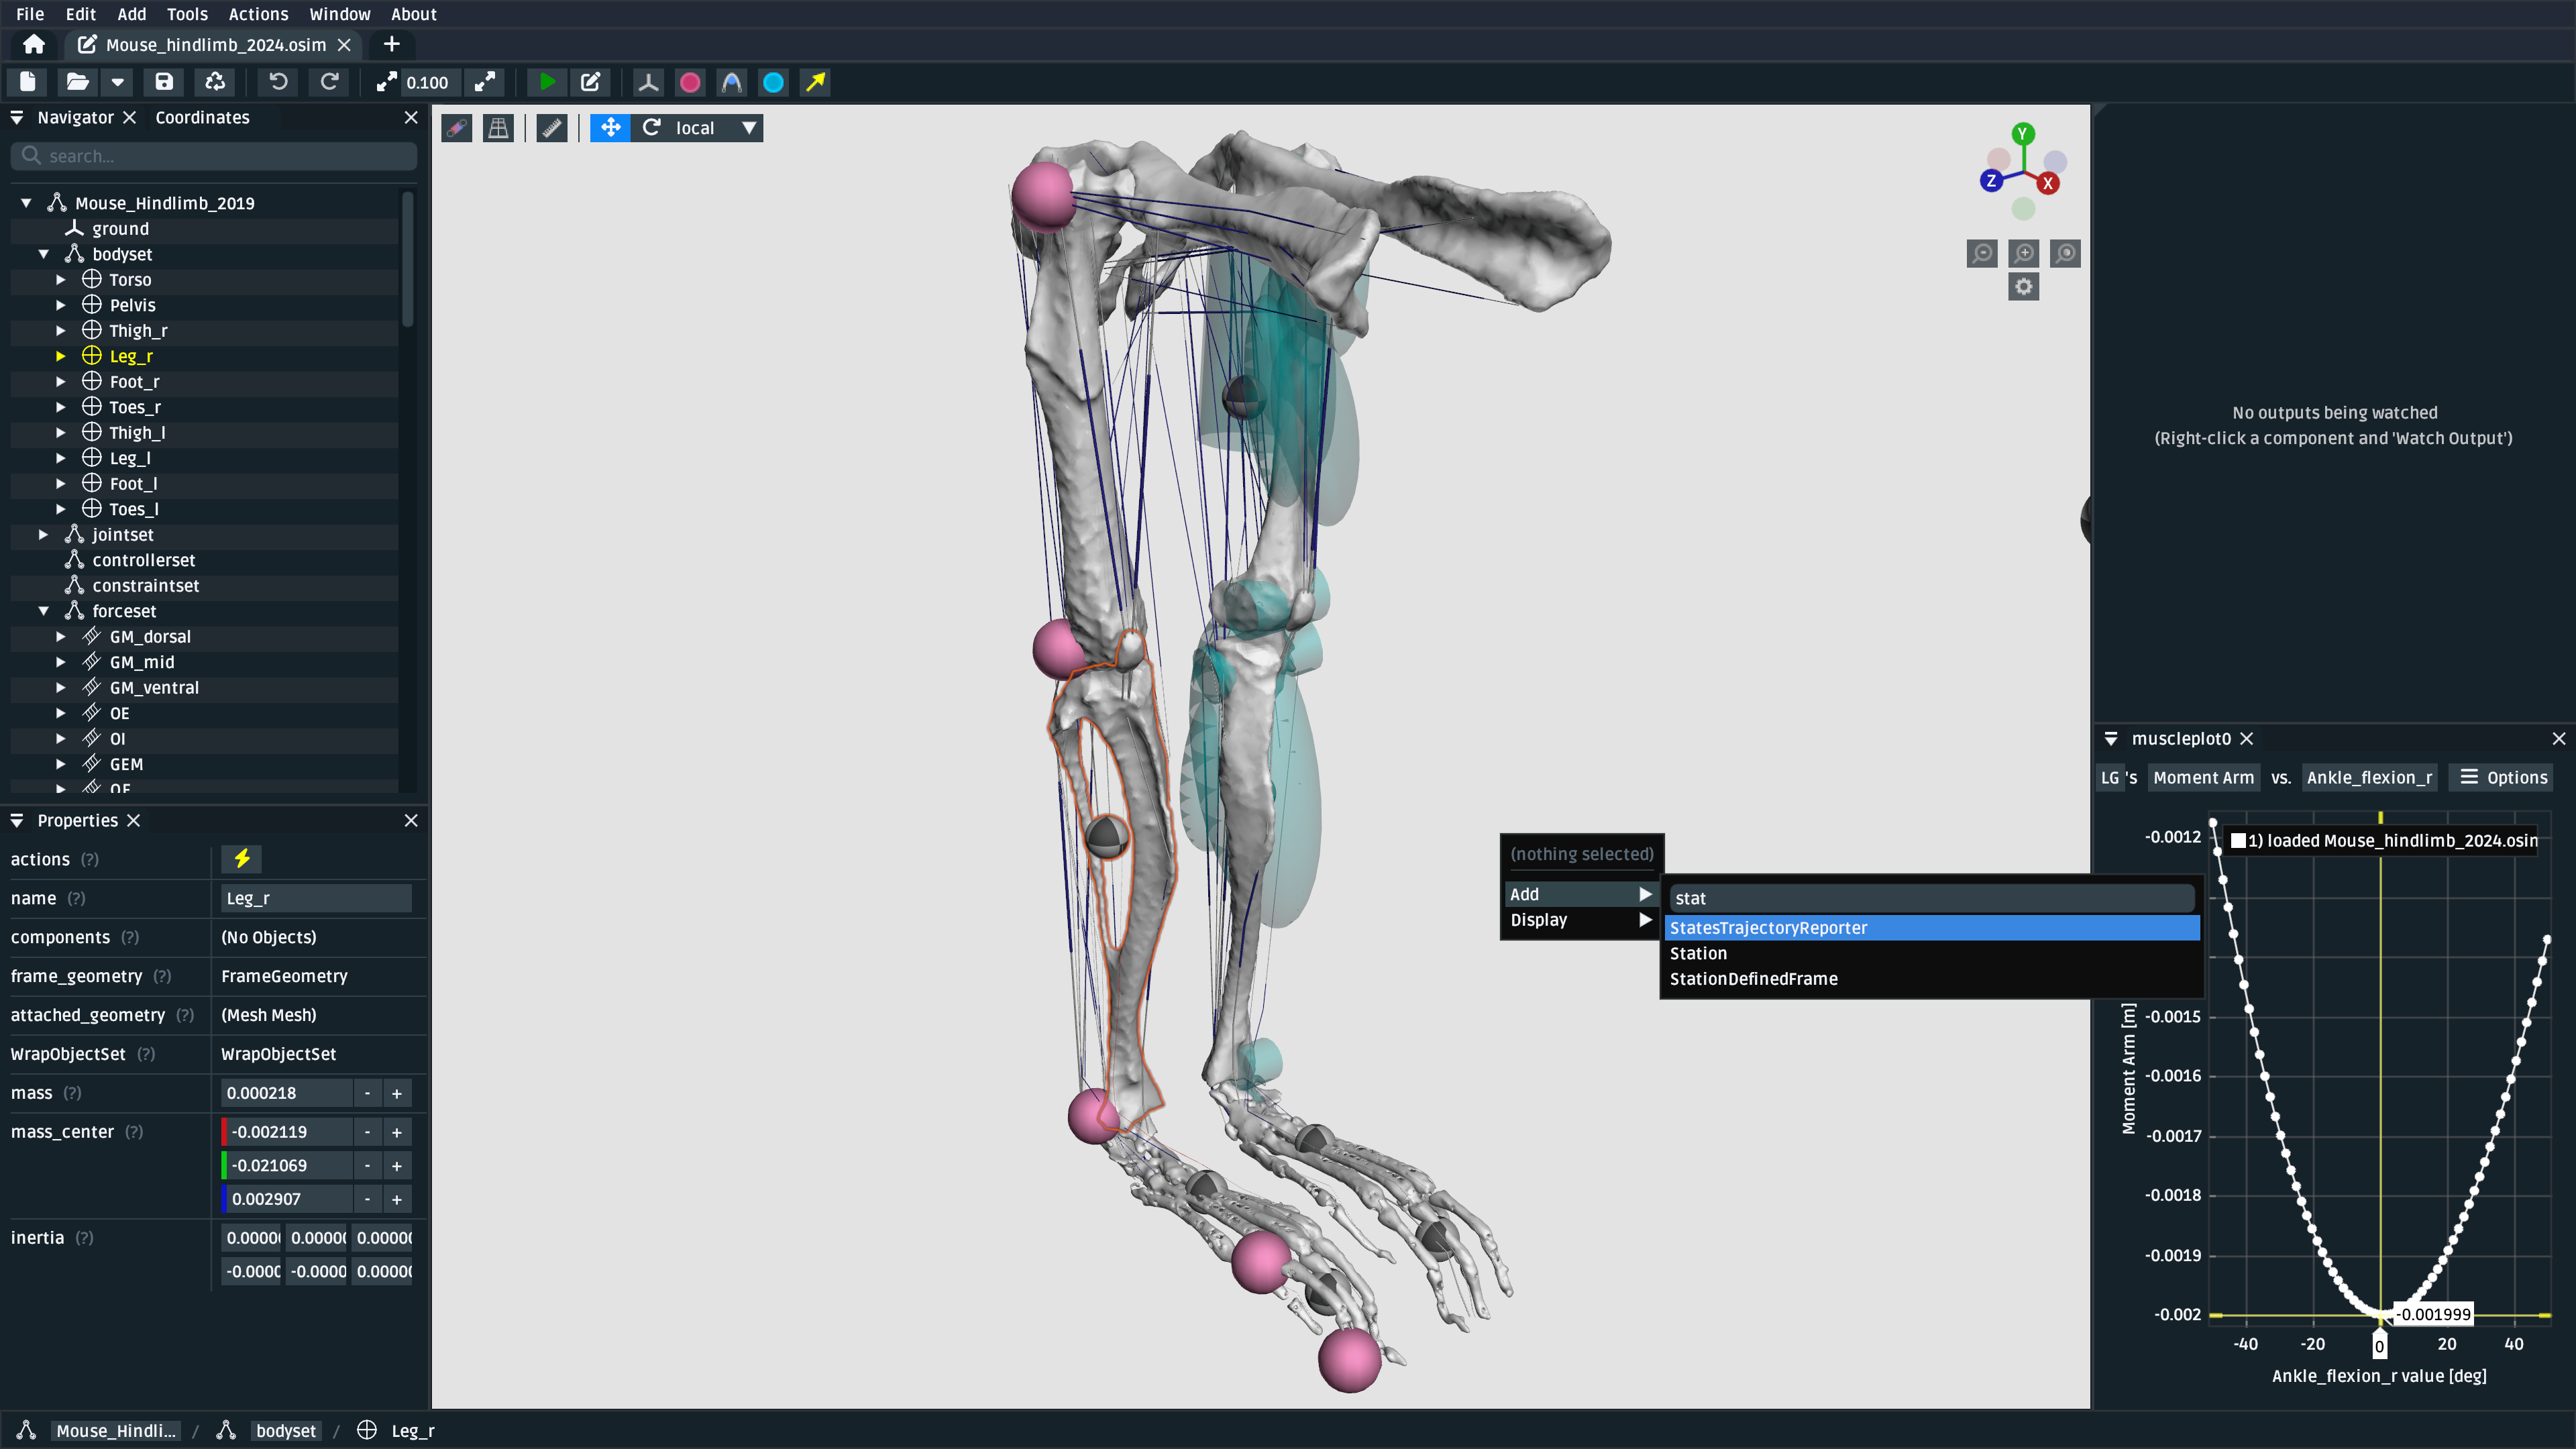2576x1449 pixels.
Task: Toggle the floor grid in the viewport
Action: tap(498, 128)
